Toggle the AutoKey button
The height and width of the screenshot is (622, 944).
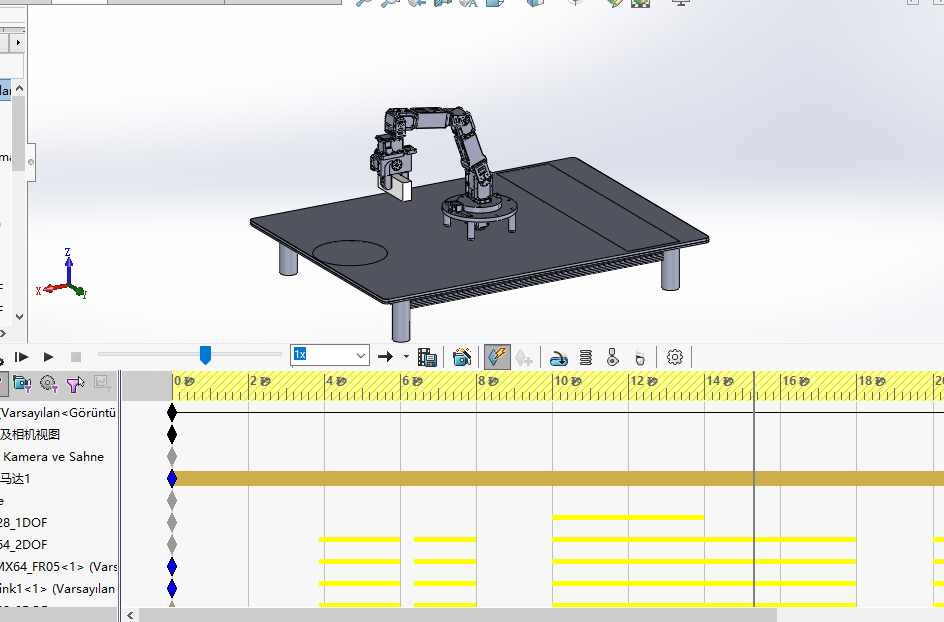point(497,357)
